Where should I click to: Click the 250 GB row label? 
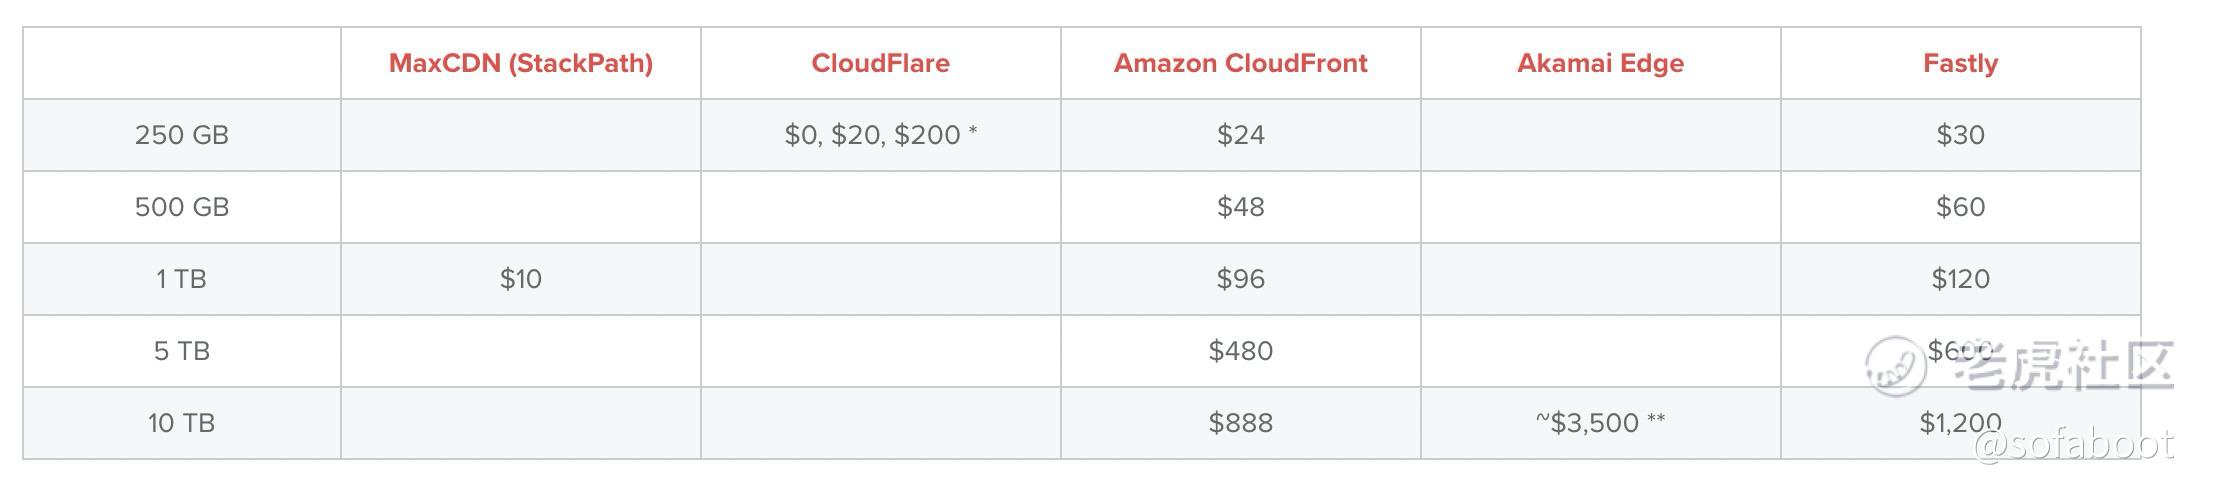(182, 135)
